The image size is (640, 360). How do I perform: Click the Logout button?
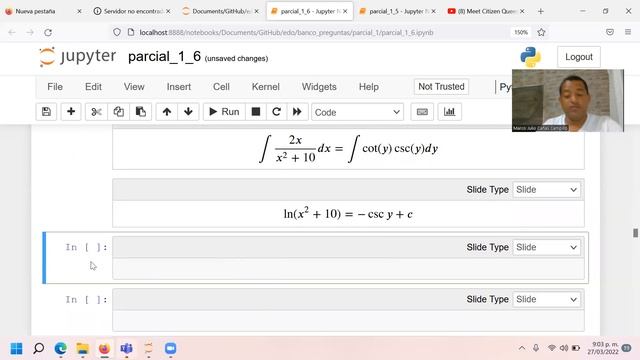[x=578, y=57]
